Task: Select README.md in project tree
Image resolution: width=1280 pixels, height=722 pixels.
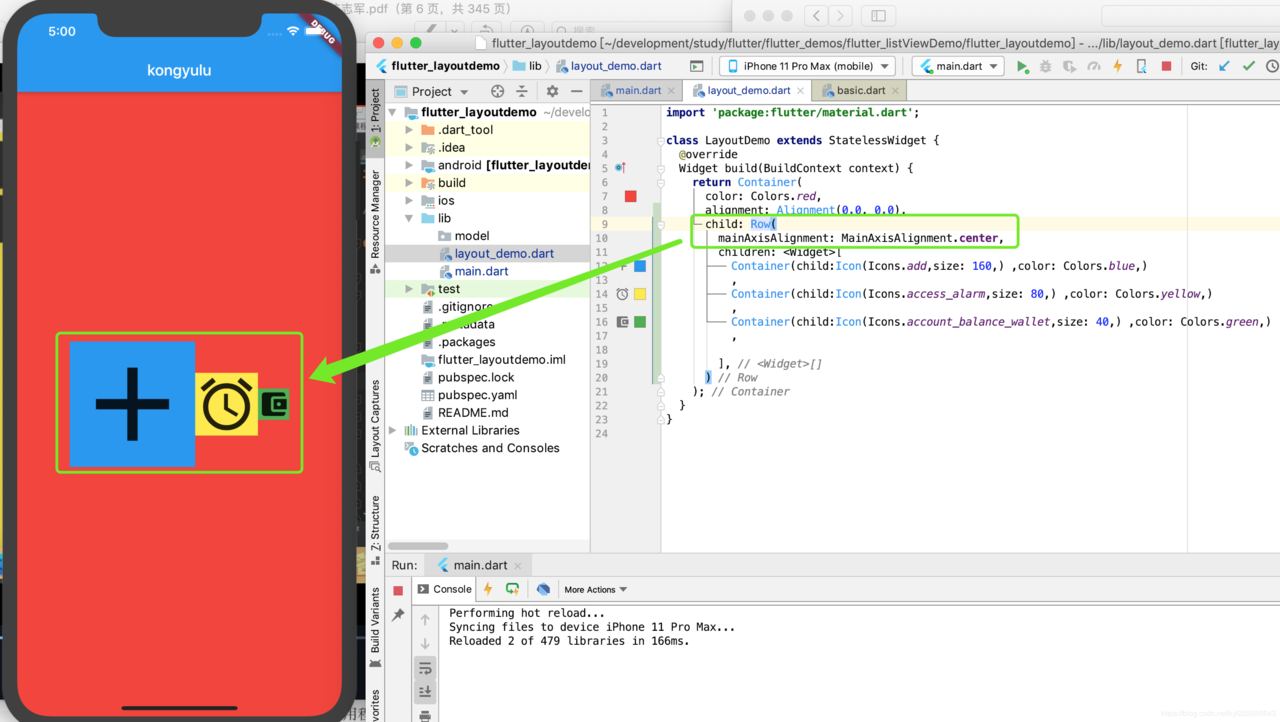Action: (x=465, y=413)
